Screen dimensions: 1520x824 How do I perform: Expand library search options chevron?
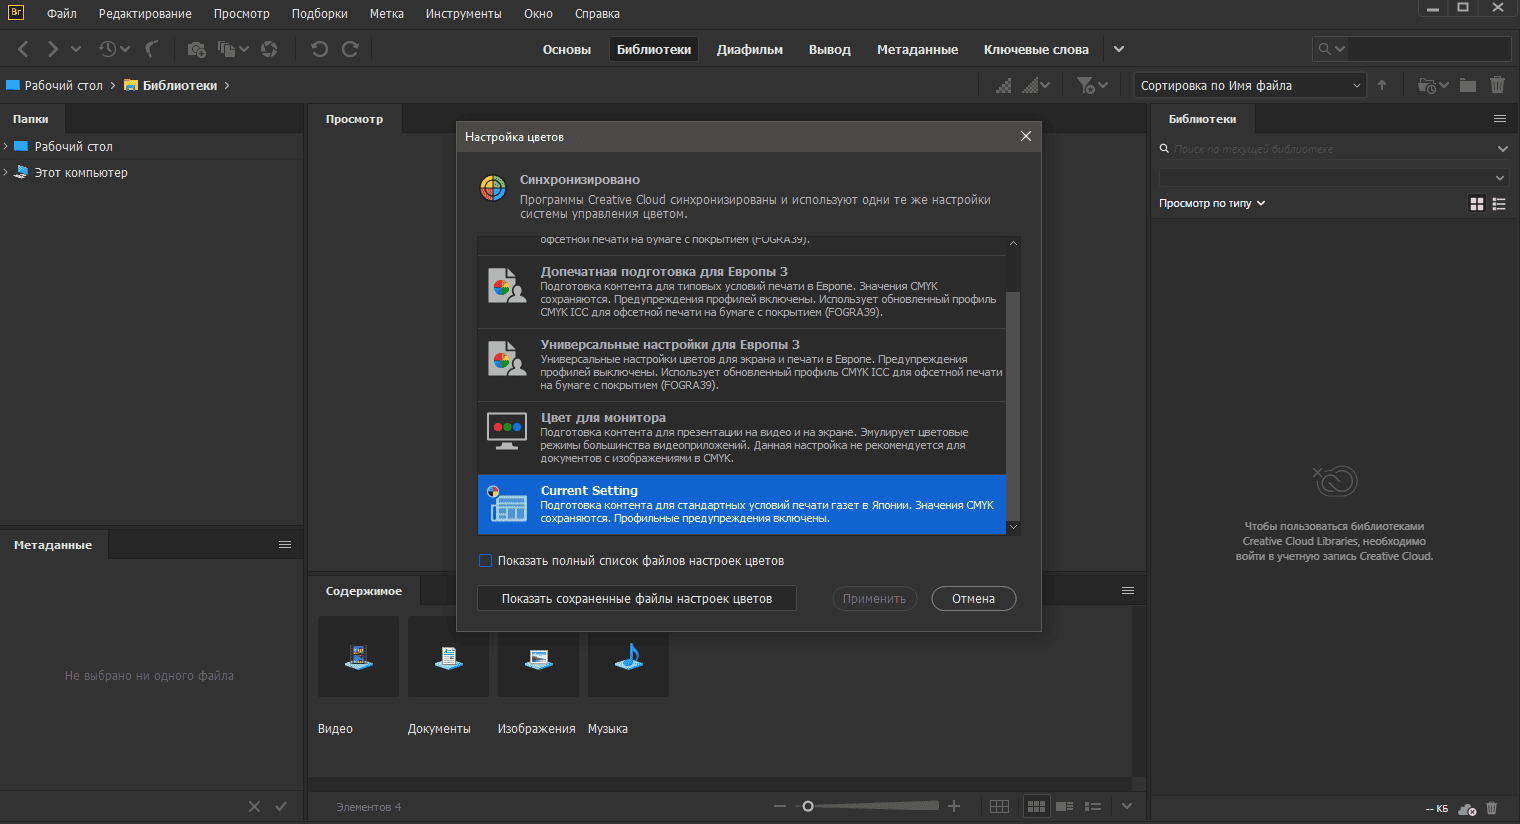click(1502, 149)
